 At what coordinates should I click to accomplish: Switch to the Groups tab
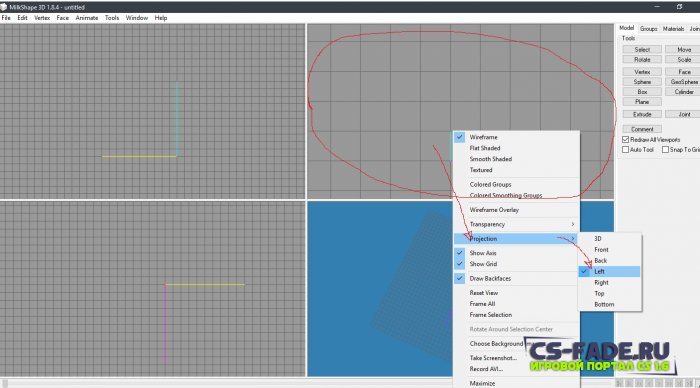coord(648,29)
